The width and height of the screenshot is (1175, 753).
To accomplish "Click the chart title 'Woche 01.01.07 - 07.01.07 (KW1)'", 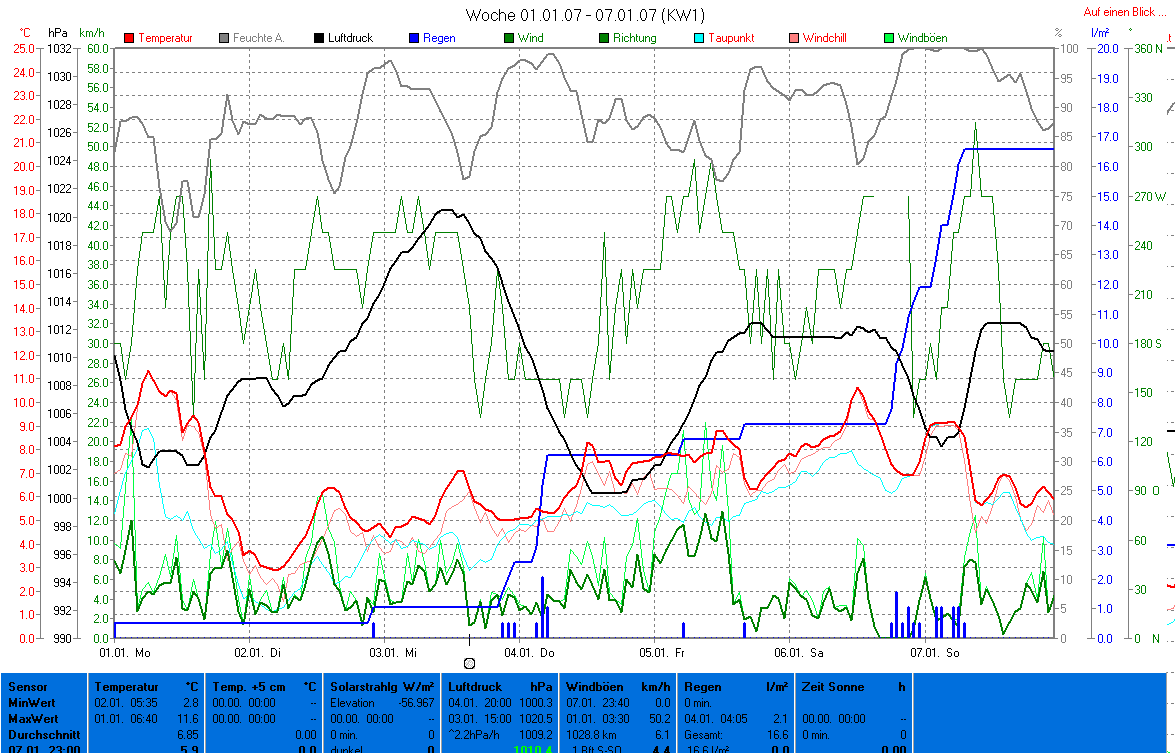I will pyautogui.click(x=585, y=15).
